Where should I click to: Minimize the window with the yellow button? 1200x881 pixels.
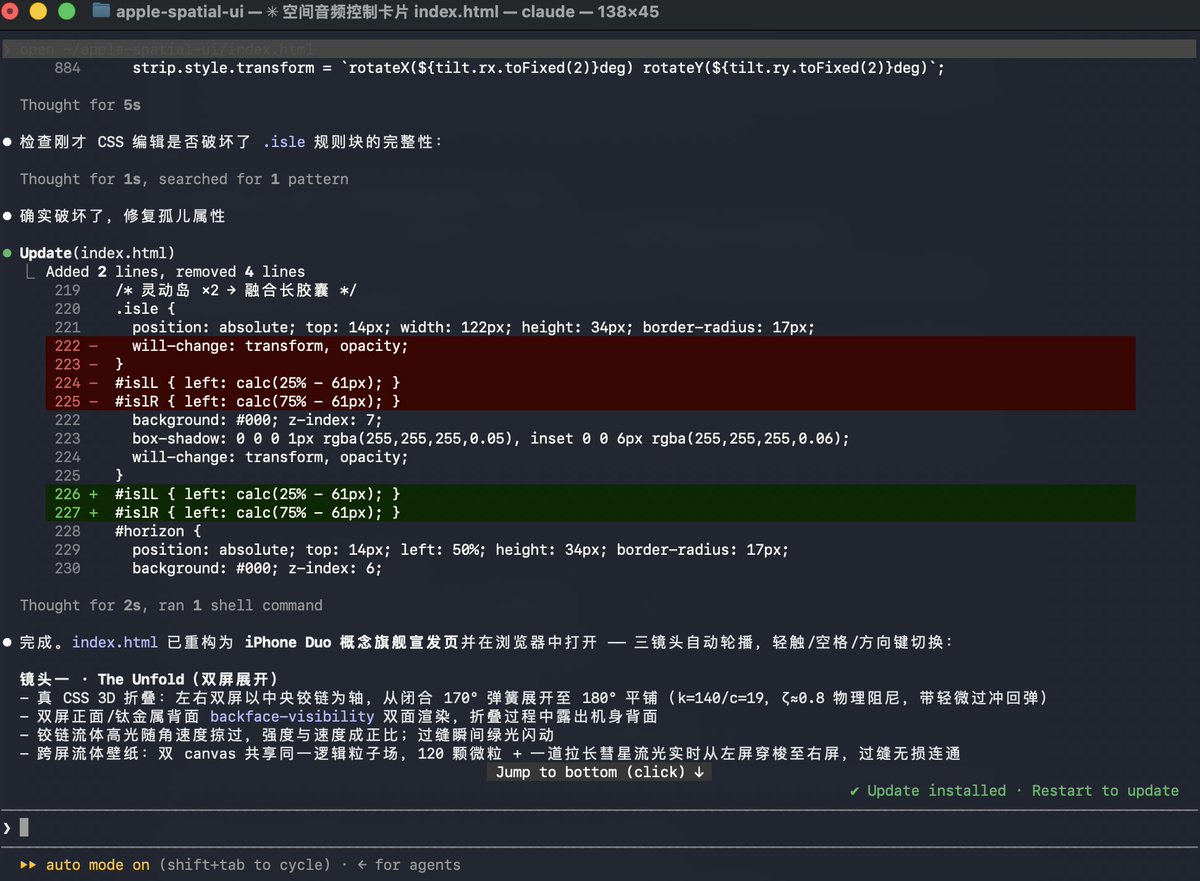click(x=40, y=12)
